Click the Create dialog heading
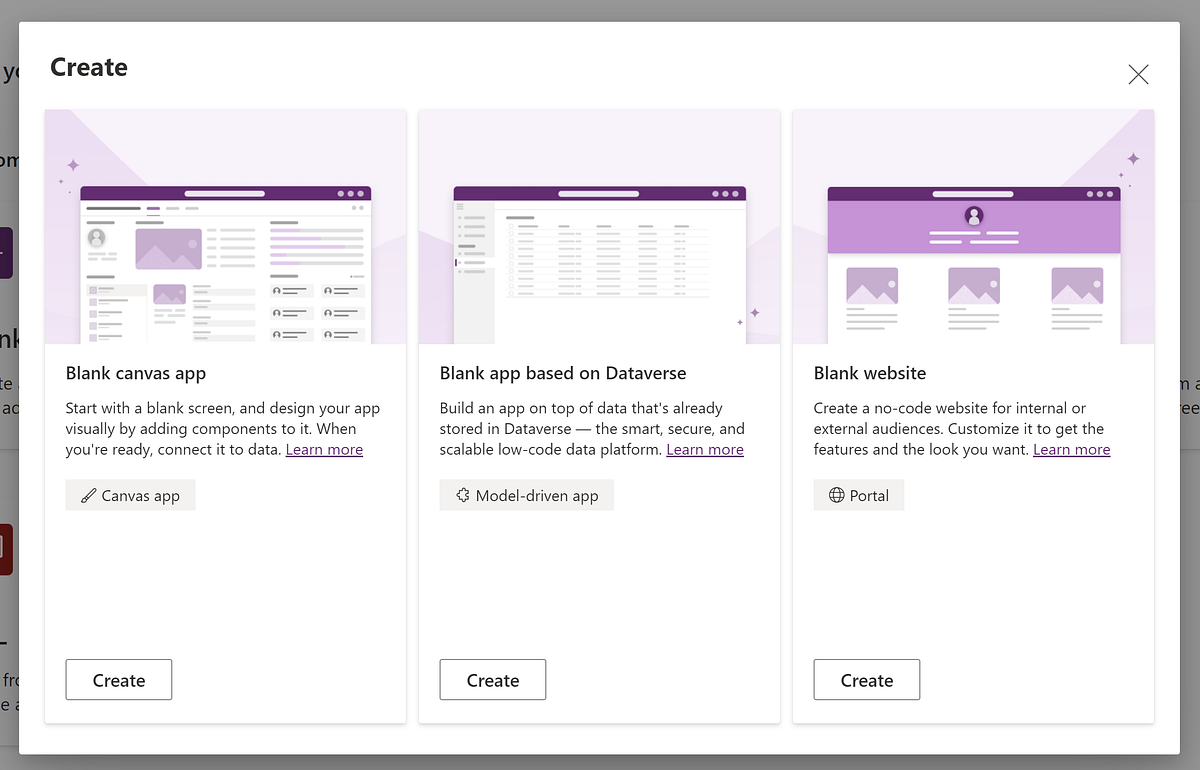This screenshot has height=770, width=1200. [x=88, y=67]
